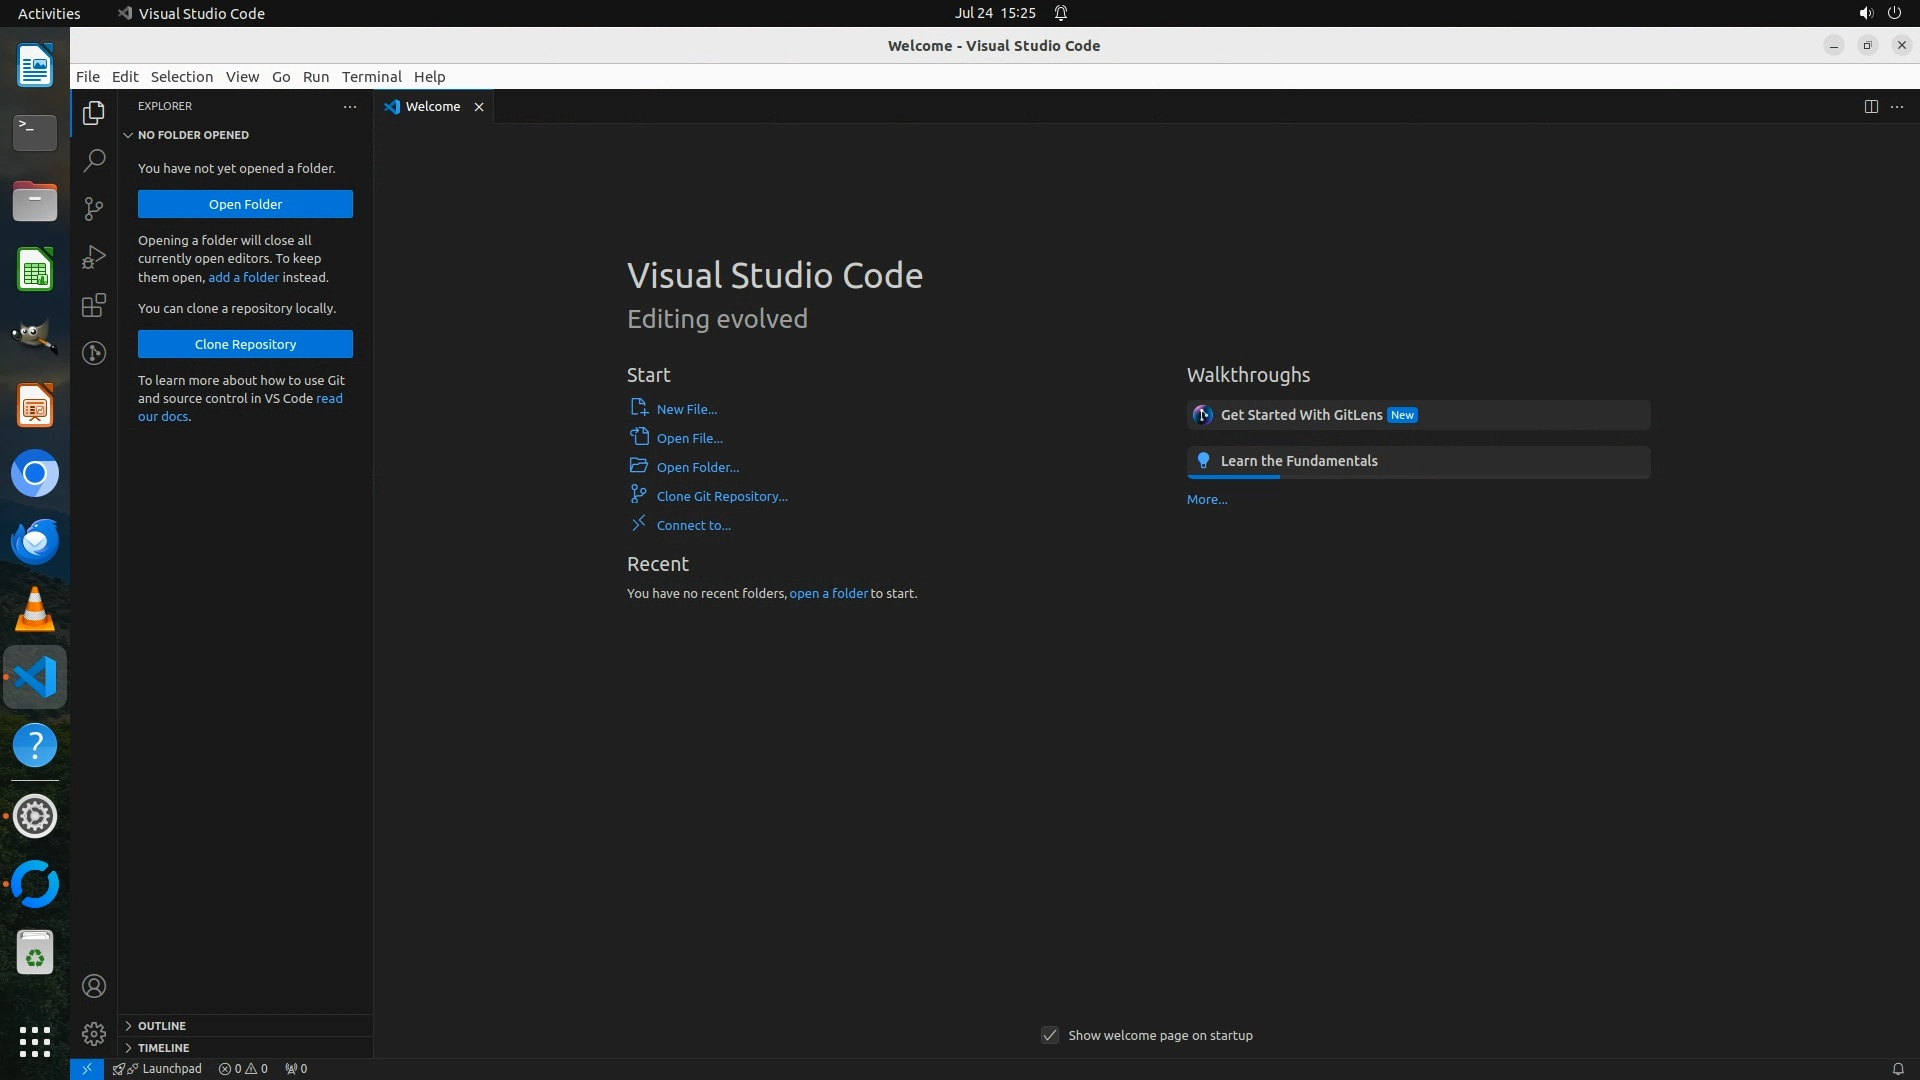Image resolution: width=1920 pixels, height=1080 pixels.
Task: Open Explorer views and more actions
Action: [350, 106]
